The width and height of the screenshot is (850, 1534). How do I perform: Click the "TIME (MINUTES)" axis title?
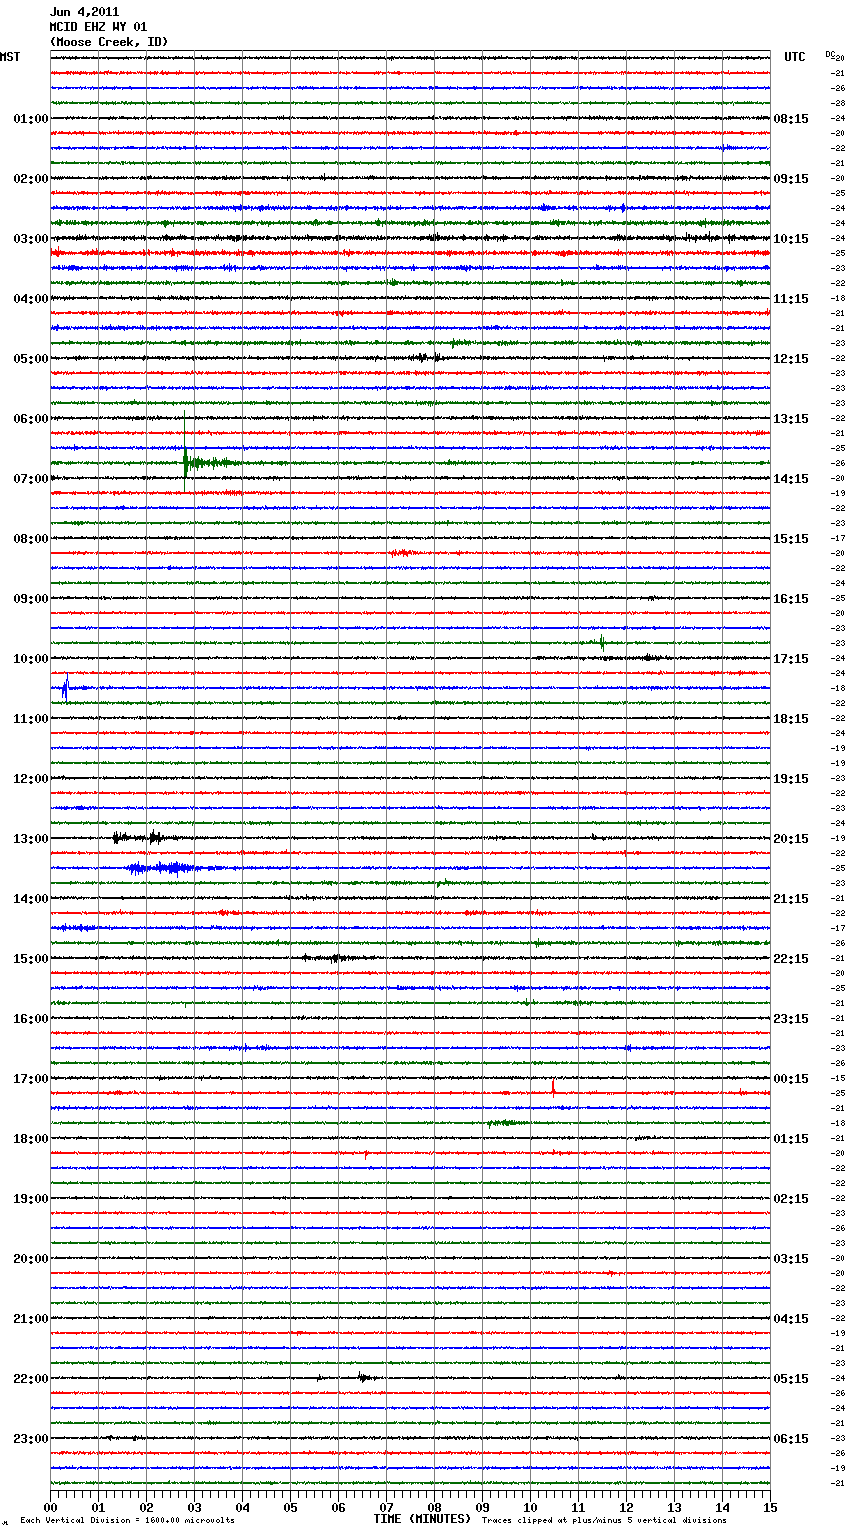[x=422, y=1519]
